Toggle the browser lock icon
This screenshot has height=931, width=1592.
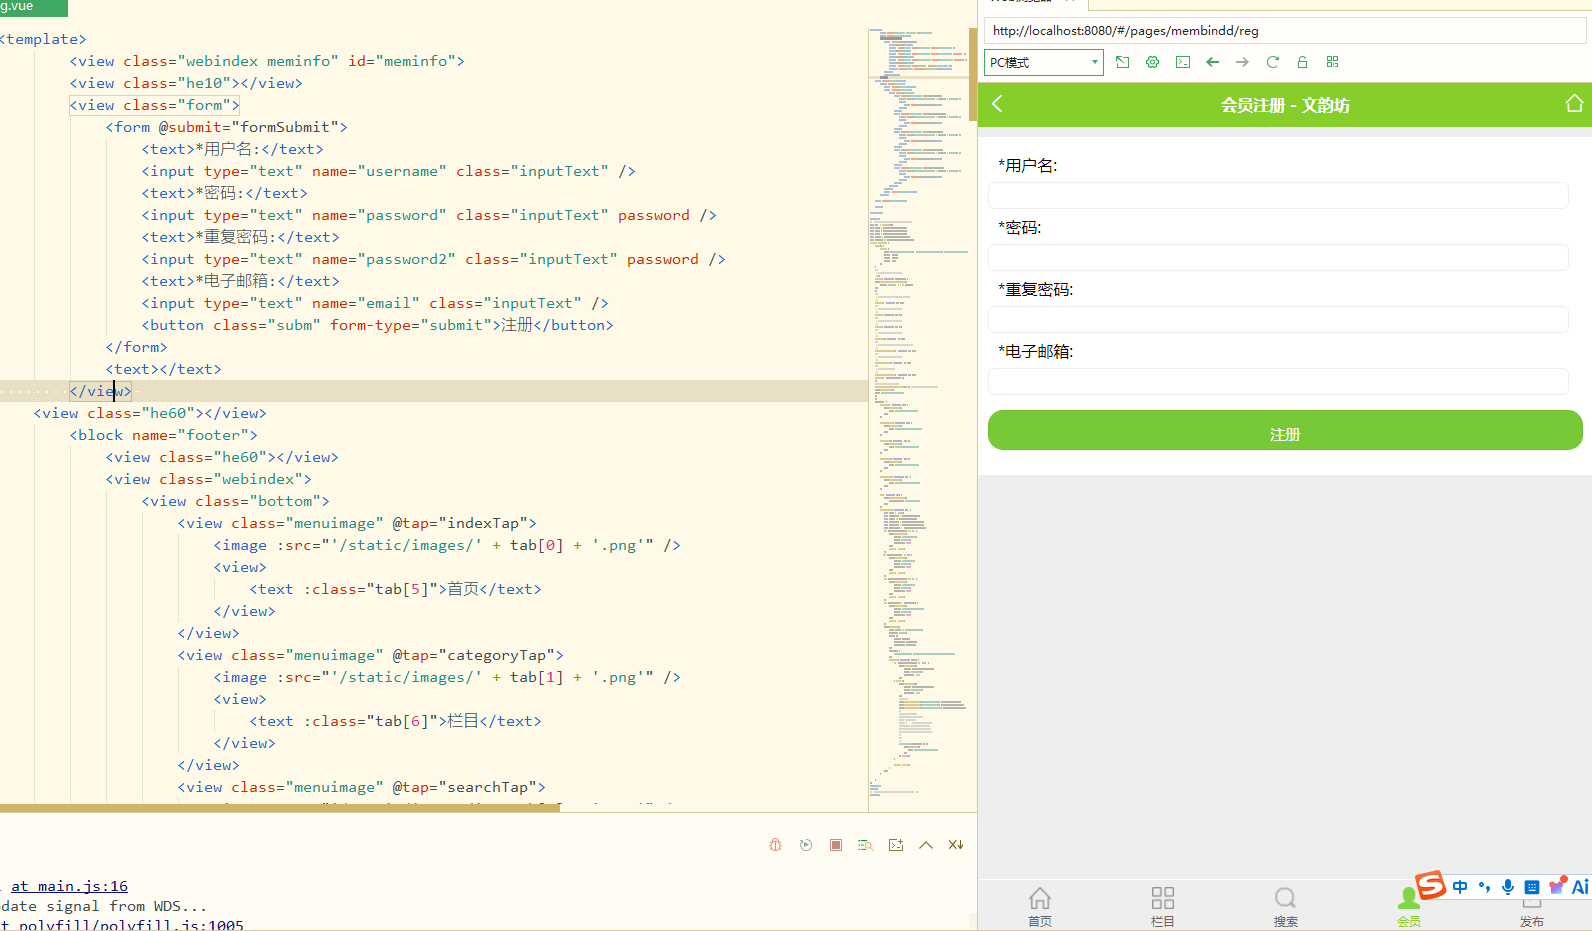tap(1303, 62)
